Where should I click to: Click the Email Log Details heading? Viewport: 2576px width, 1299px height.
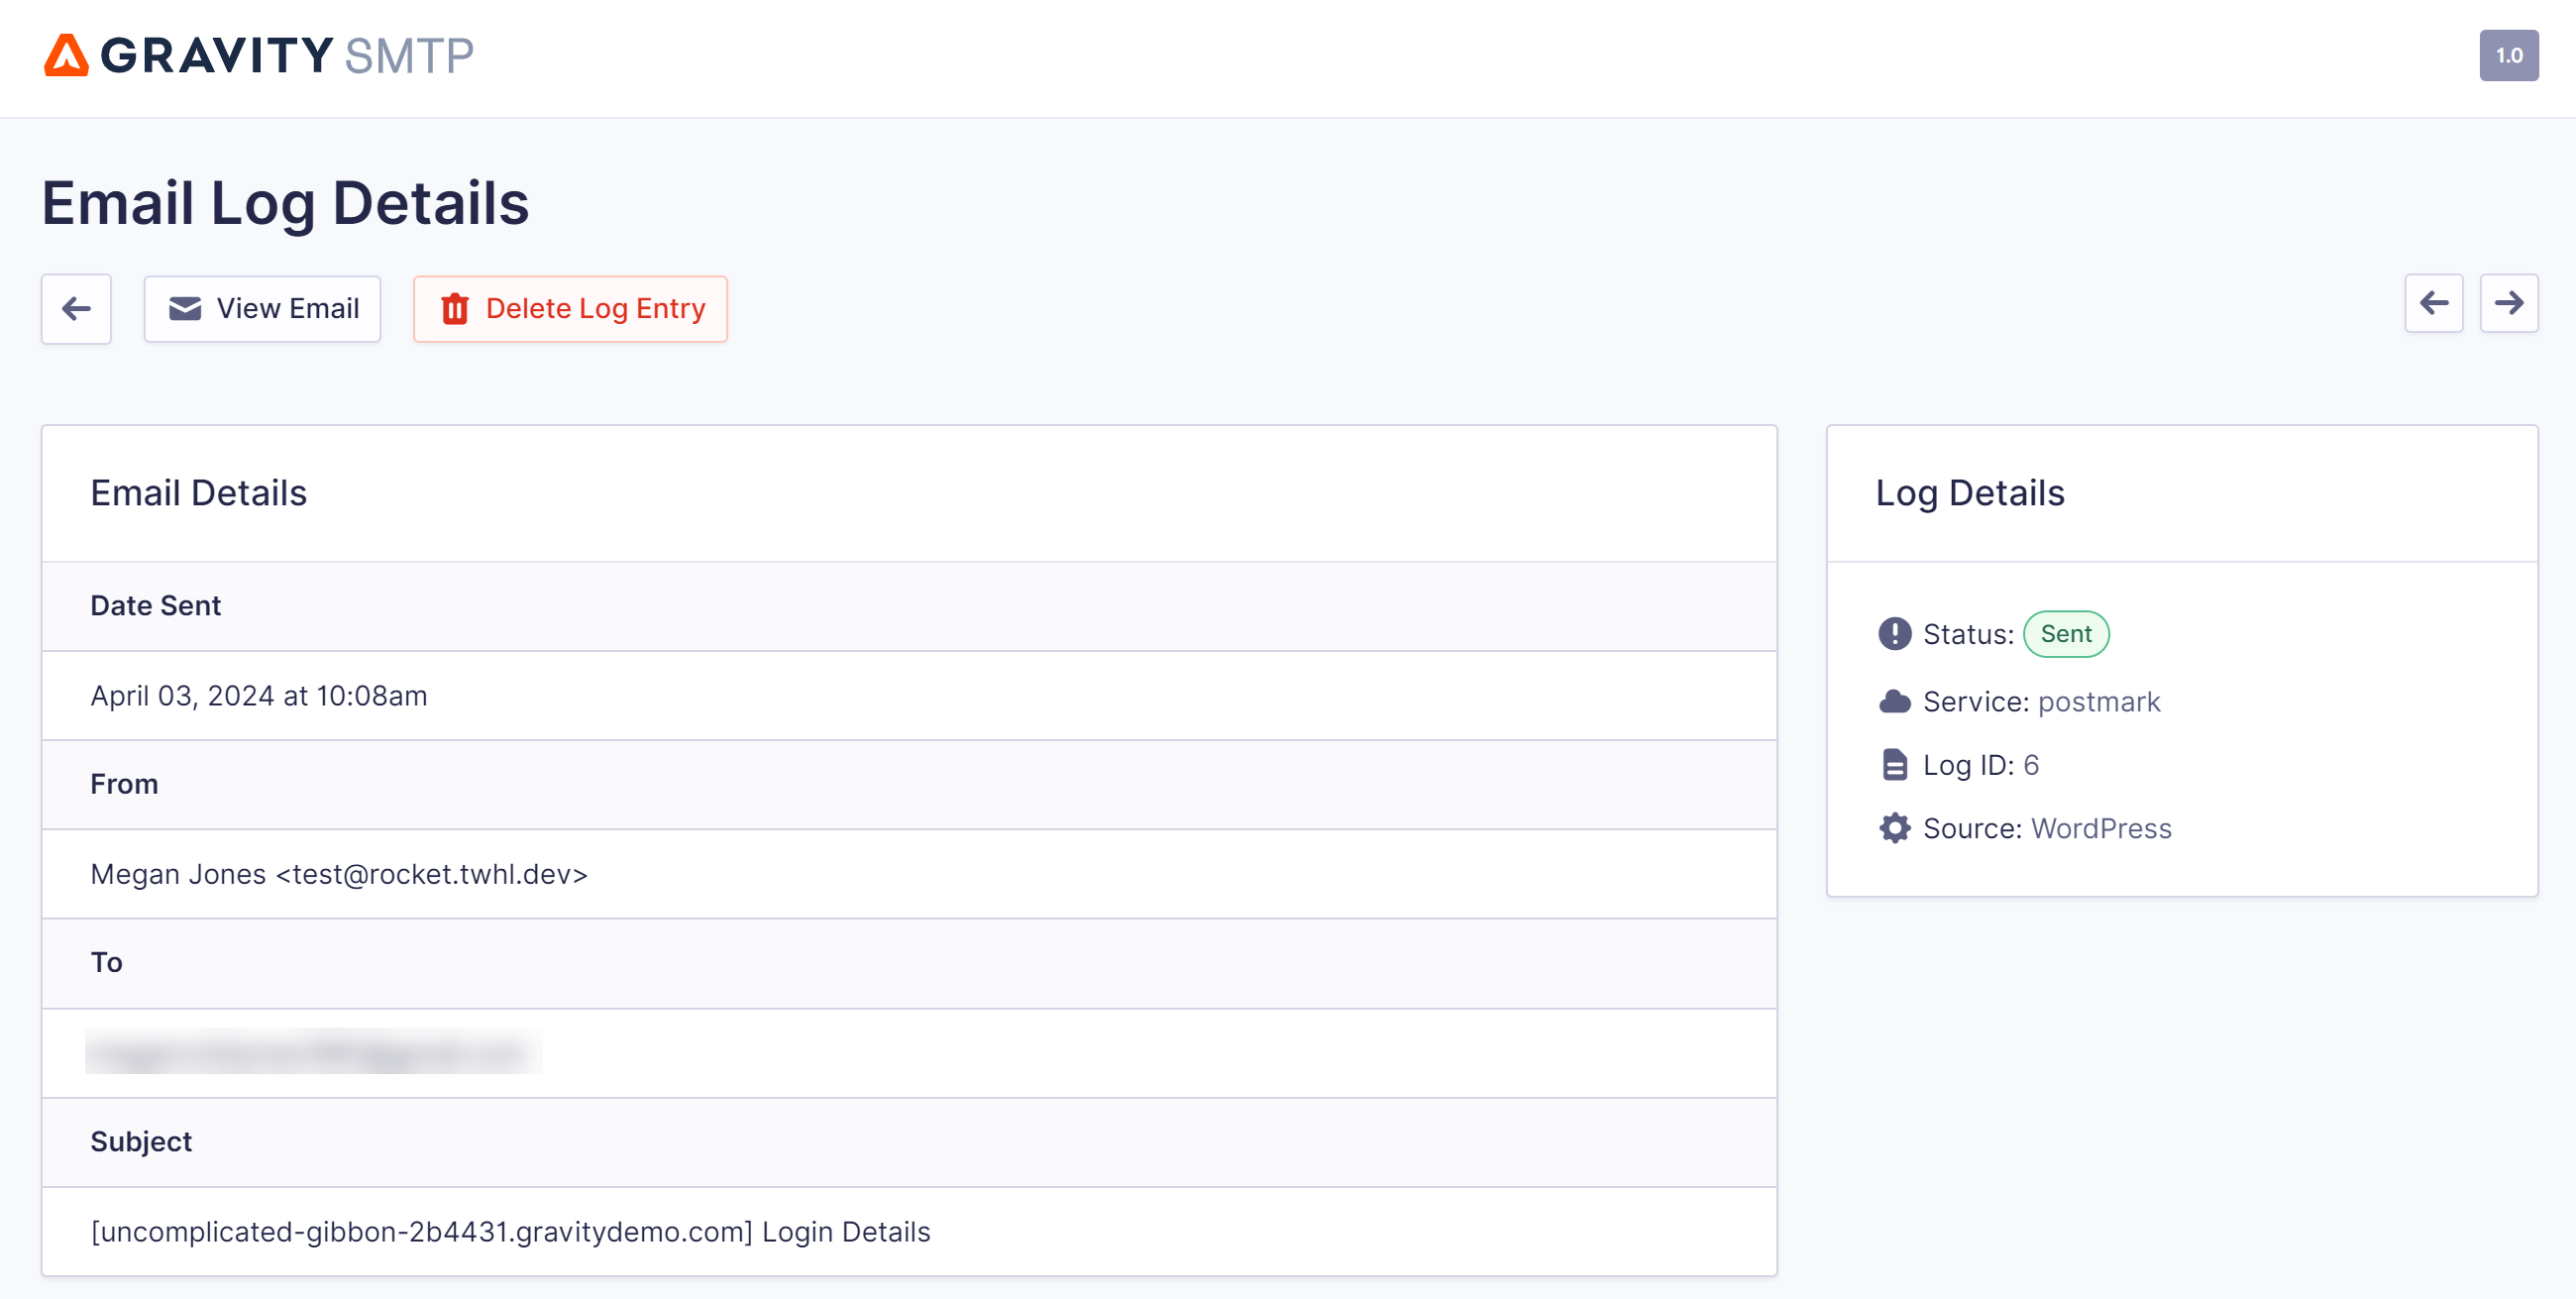click(285, 203)
